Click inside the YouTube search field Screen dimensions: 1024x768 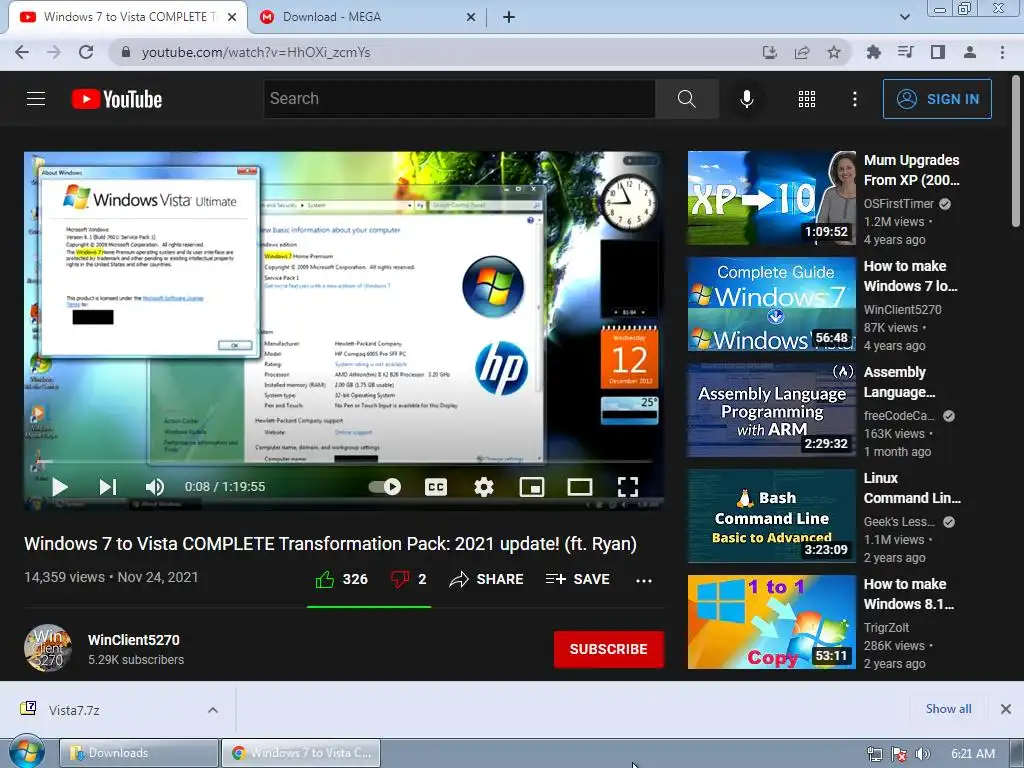point(459,99)
